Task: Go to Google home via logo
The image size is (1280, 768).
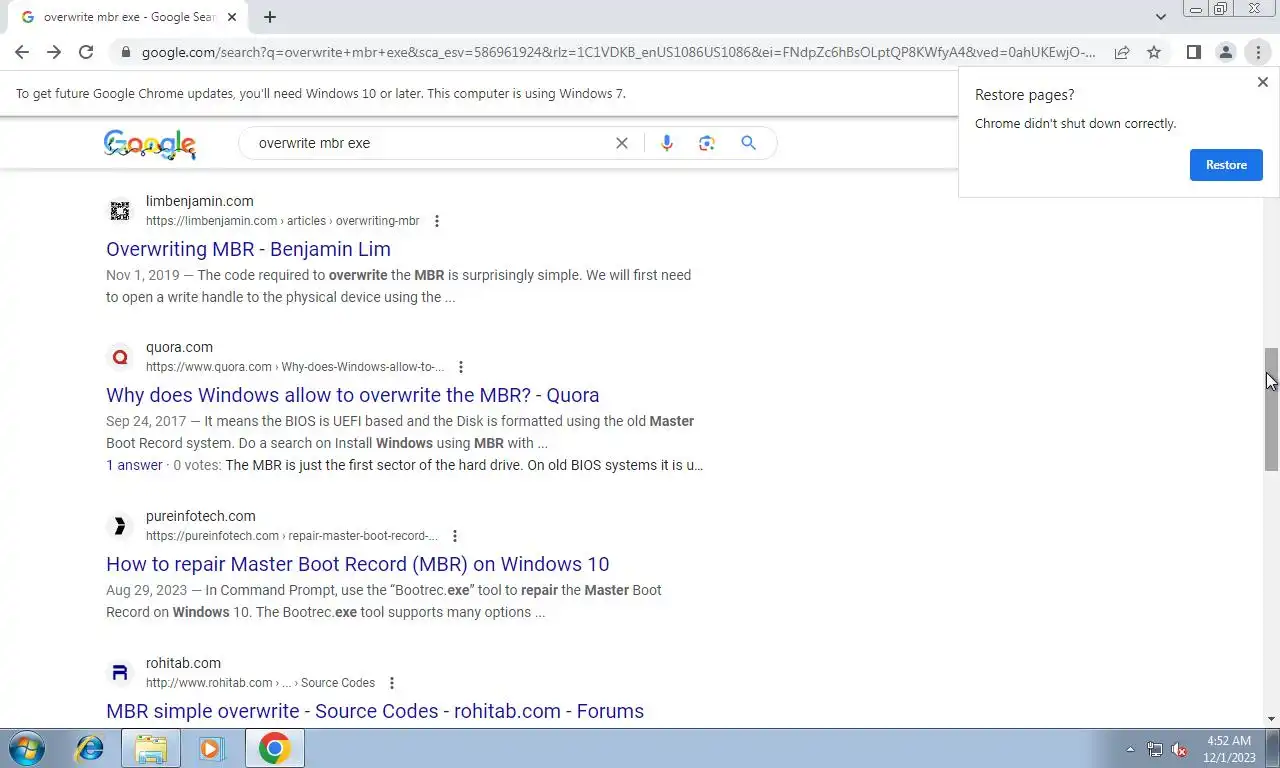Action: (150, 144)
